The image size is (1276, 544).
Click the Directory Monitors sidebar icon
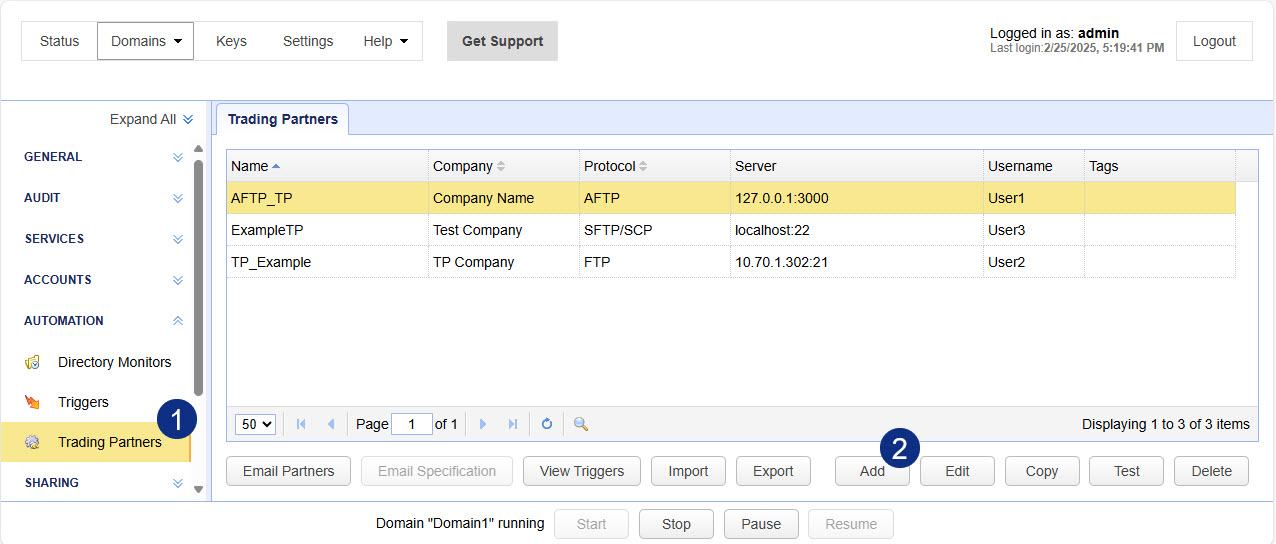(x=33, y=362)
